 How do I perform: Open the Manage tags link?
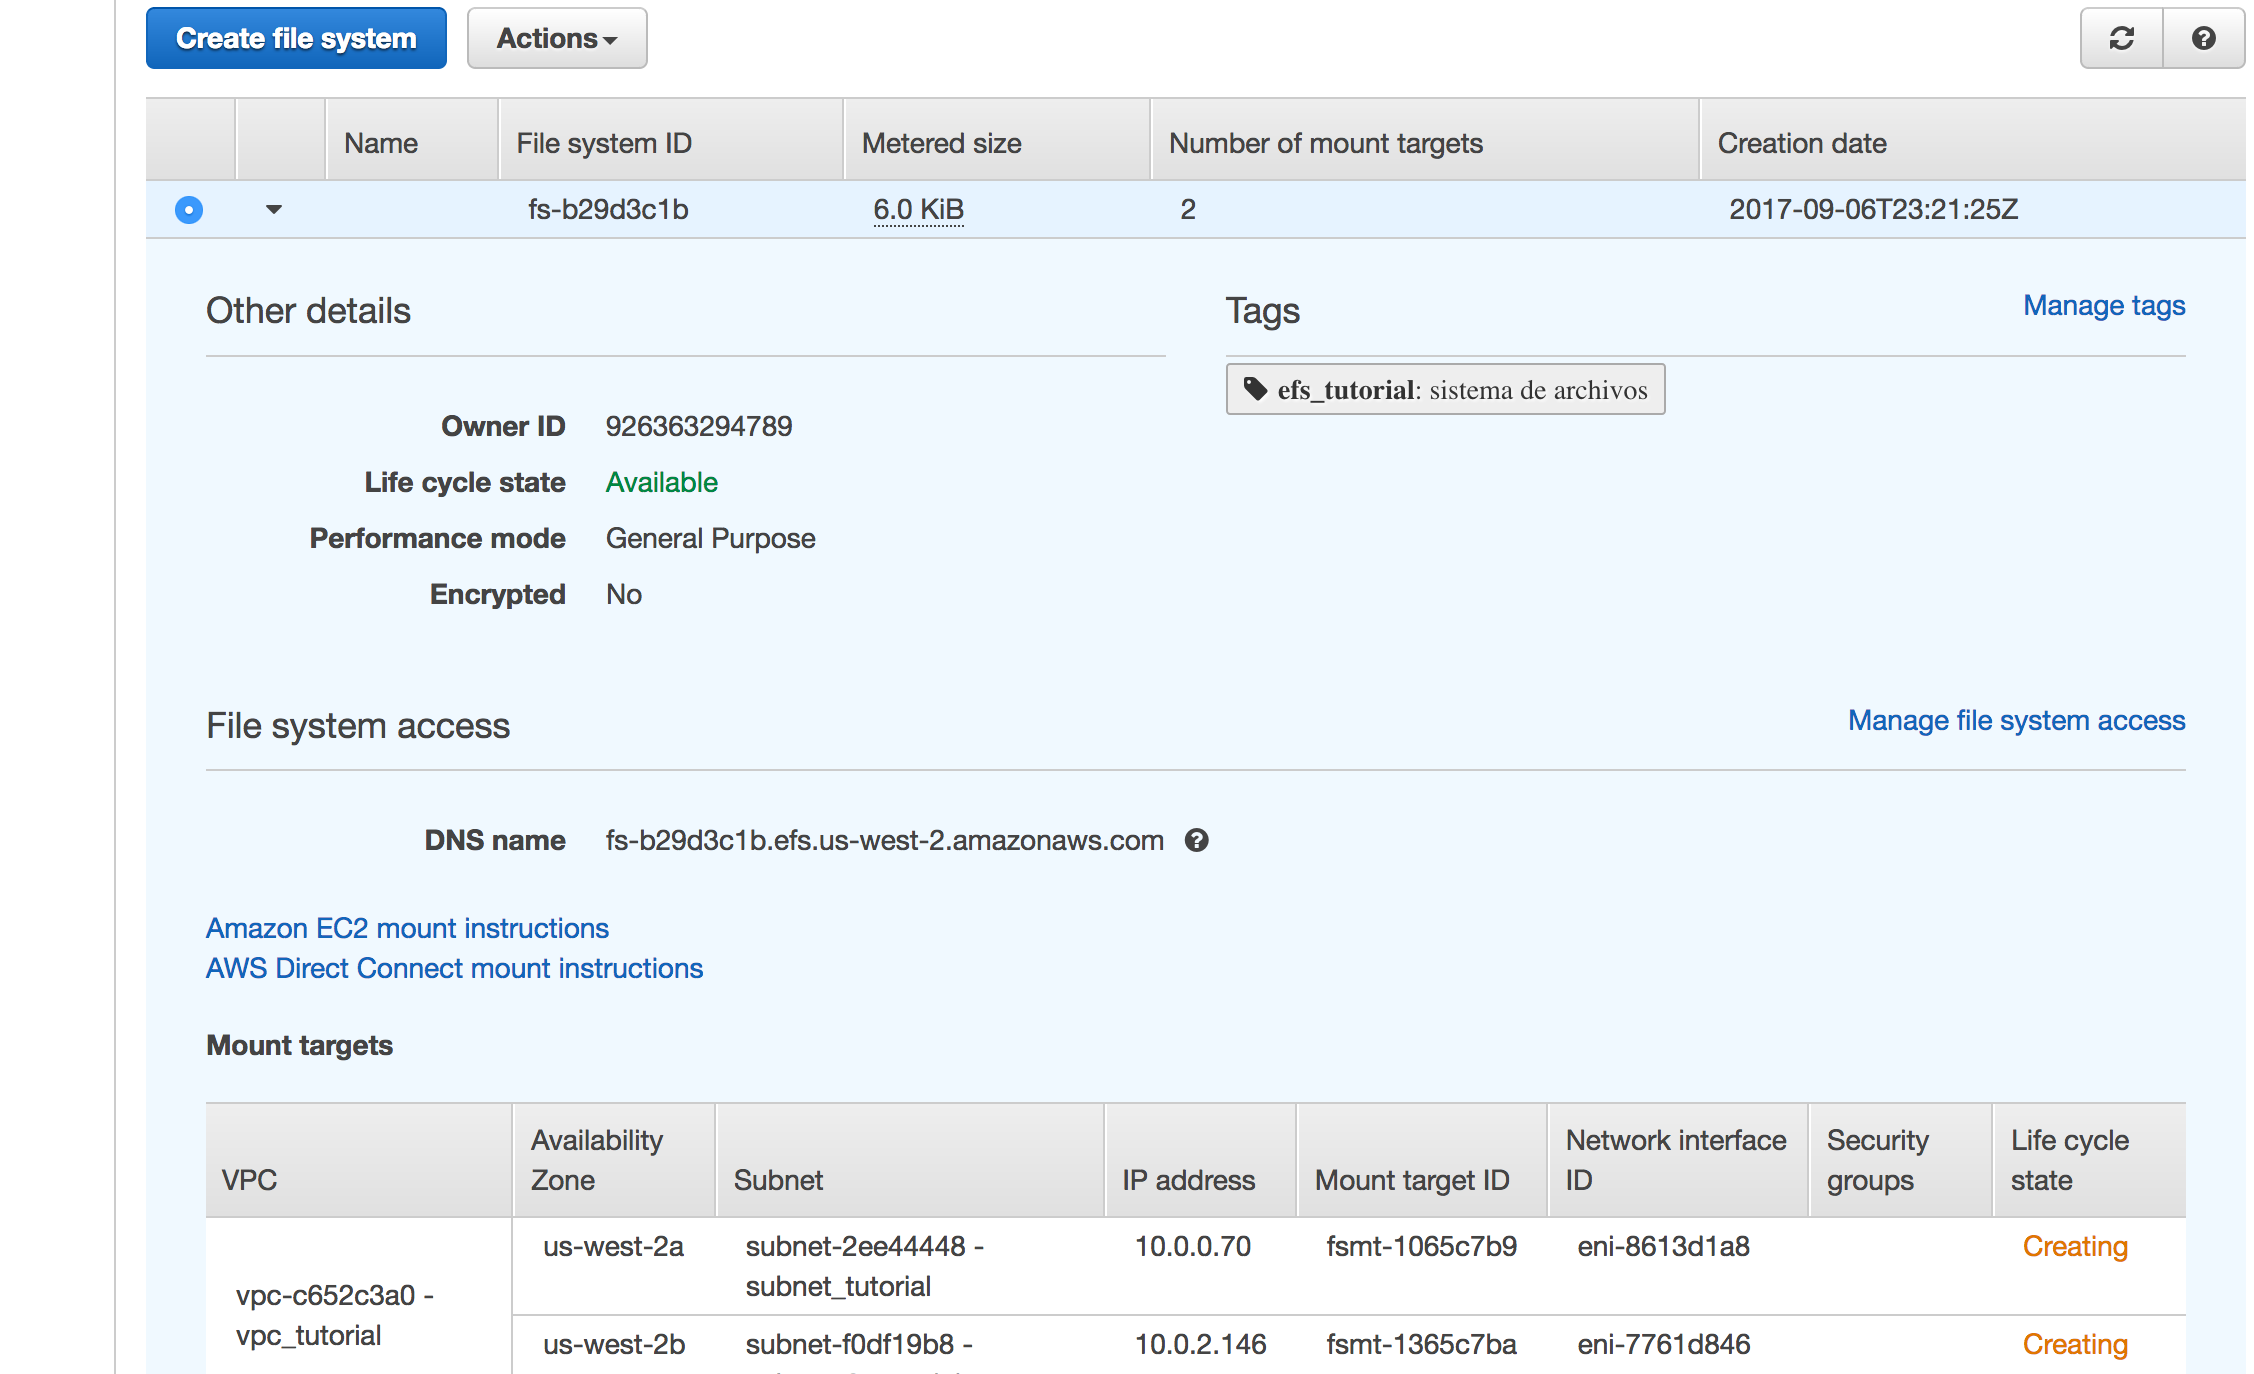[2103, 306]
